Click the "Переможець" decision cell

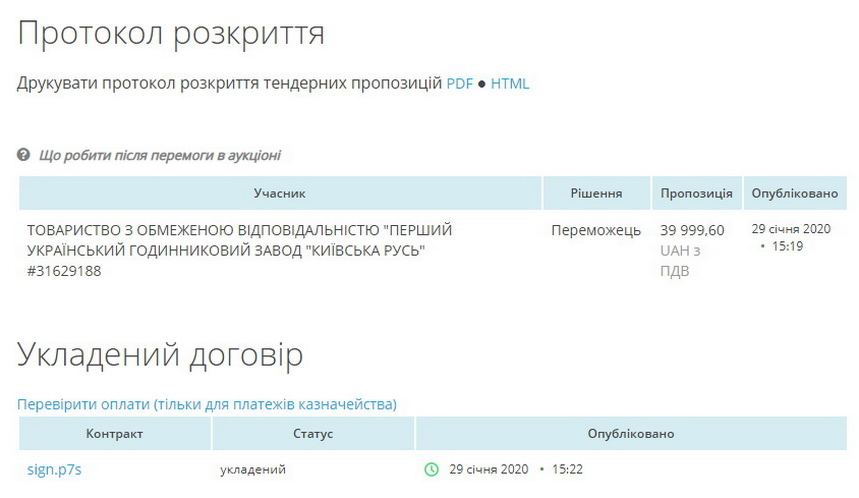(x=596, y=231)
